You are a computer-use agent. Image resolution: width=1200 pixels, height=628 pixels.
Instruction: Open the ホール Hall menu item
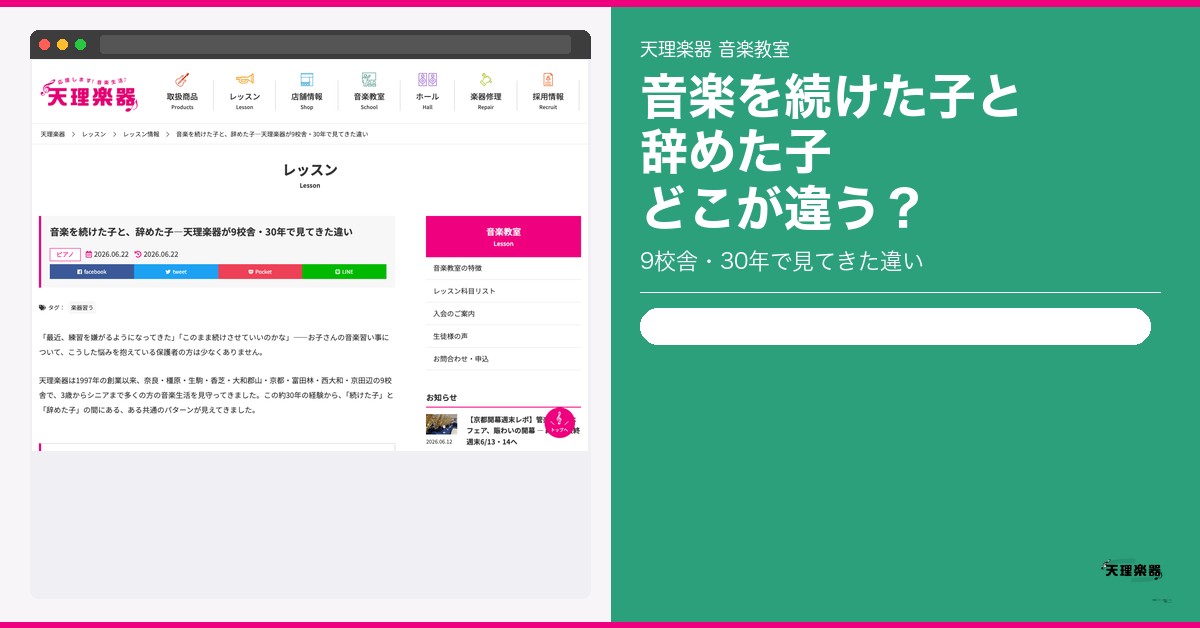(427, 92)
